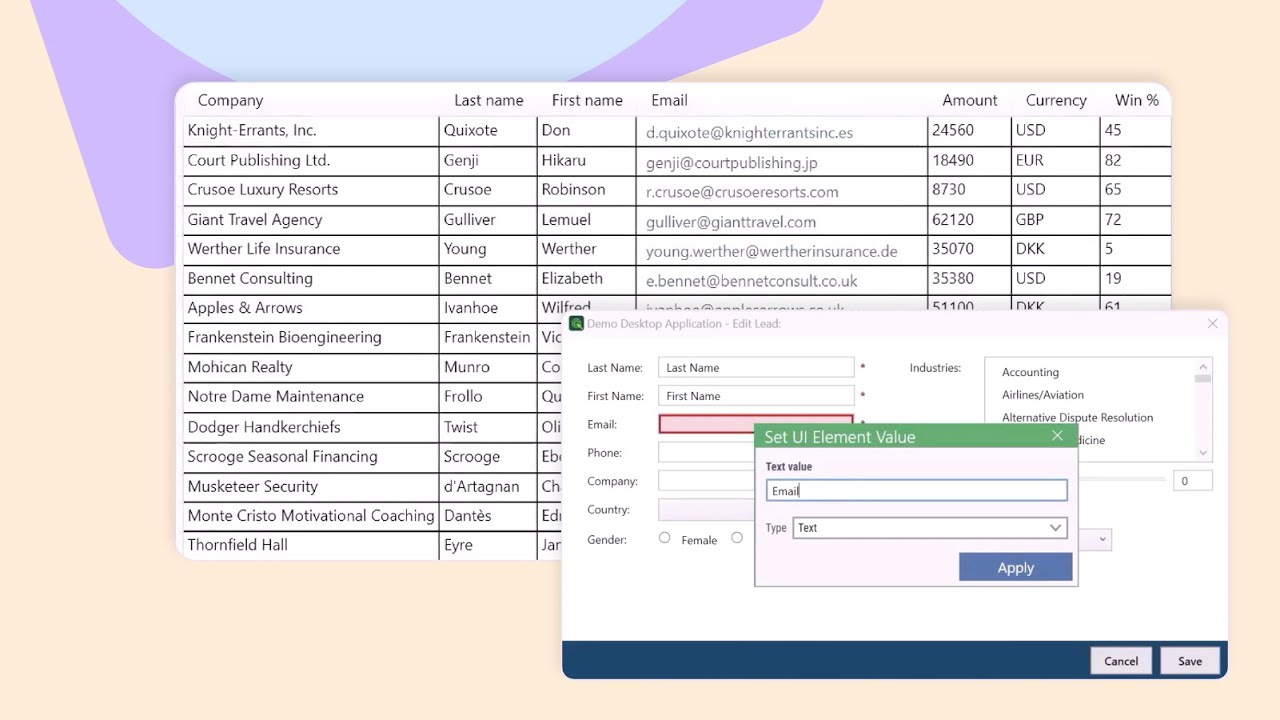Click the Email column header in table
Image resolution: width=1280 pixels, height=720 pixels.
[x=669, y=100]
